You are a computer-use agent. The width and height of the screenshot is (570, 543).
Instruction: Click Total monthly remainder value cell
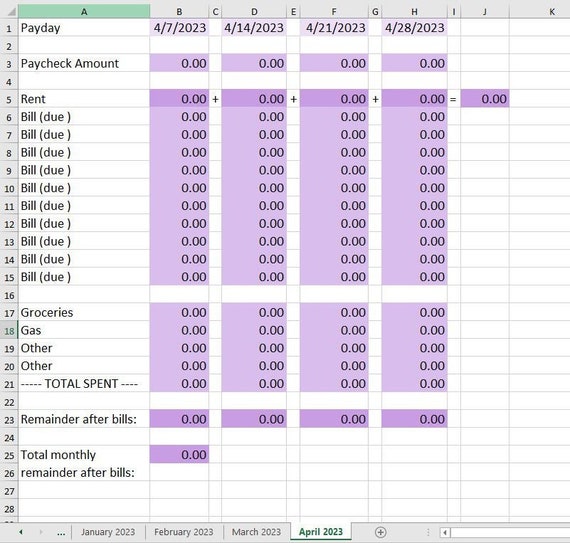tap(179, 455)
